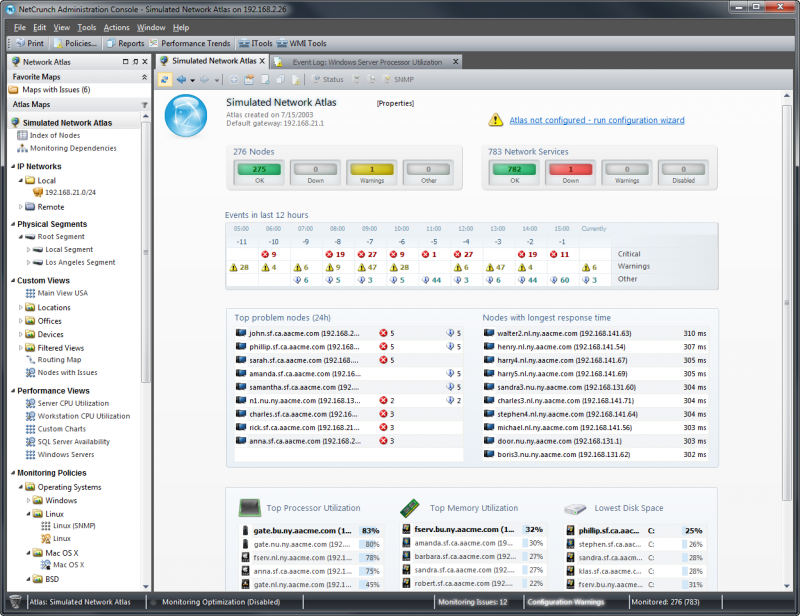The width and height of the screenshot is (800, 616).
Task: Click the Refresh icon in atlas toolbar
Action: coord(165,80)
